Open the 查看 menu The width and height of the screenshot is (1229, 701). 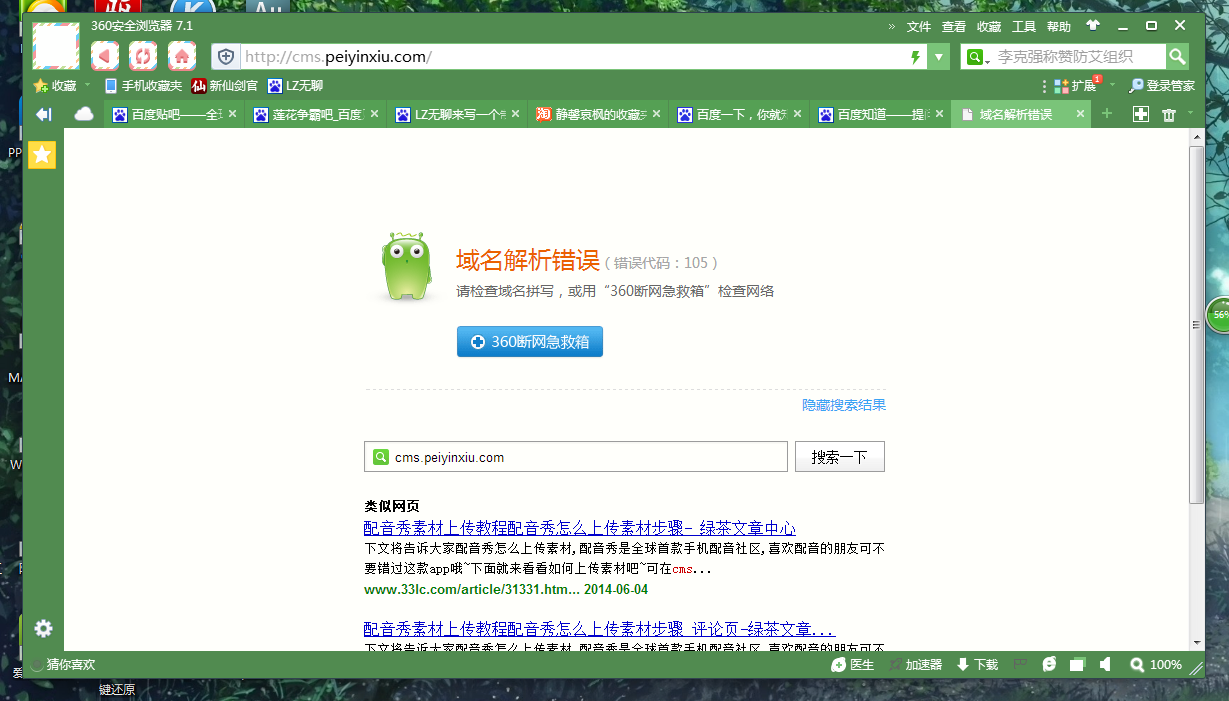tap(953, 27)
